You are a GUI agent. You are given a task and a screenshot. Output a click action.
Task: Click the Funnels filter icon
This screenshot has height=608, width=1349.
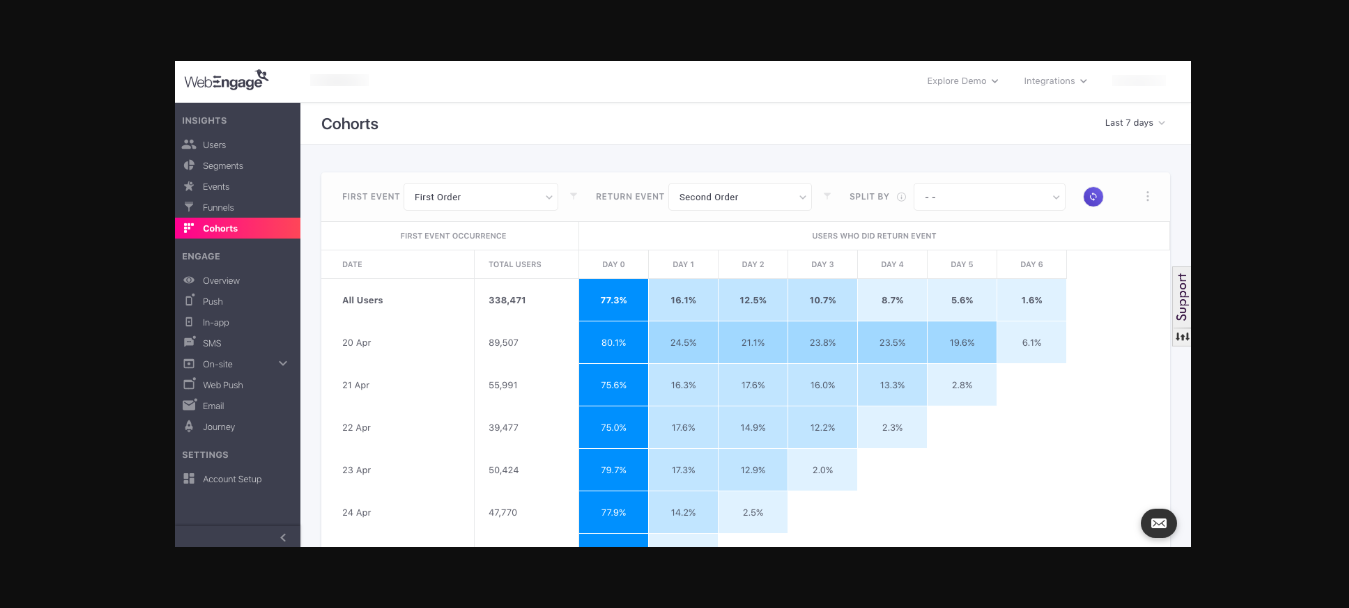tap(189, 207)
